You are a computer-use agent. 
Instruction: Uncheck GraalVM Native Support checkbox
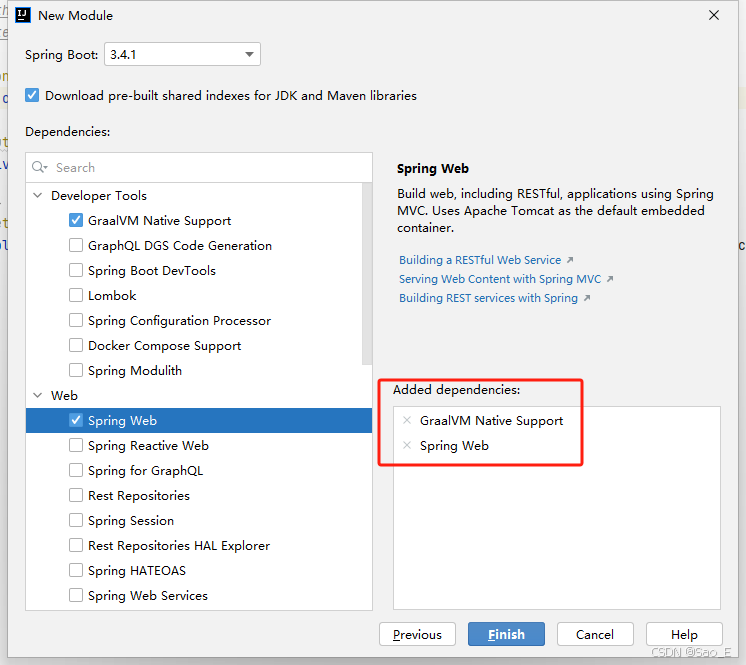coord(76,220)
